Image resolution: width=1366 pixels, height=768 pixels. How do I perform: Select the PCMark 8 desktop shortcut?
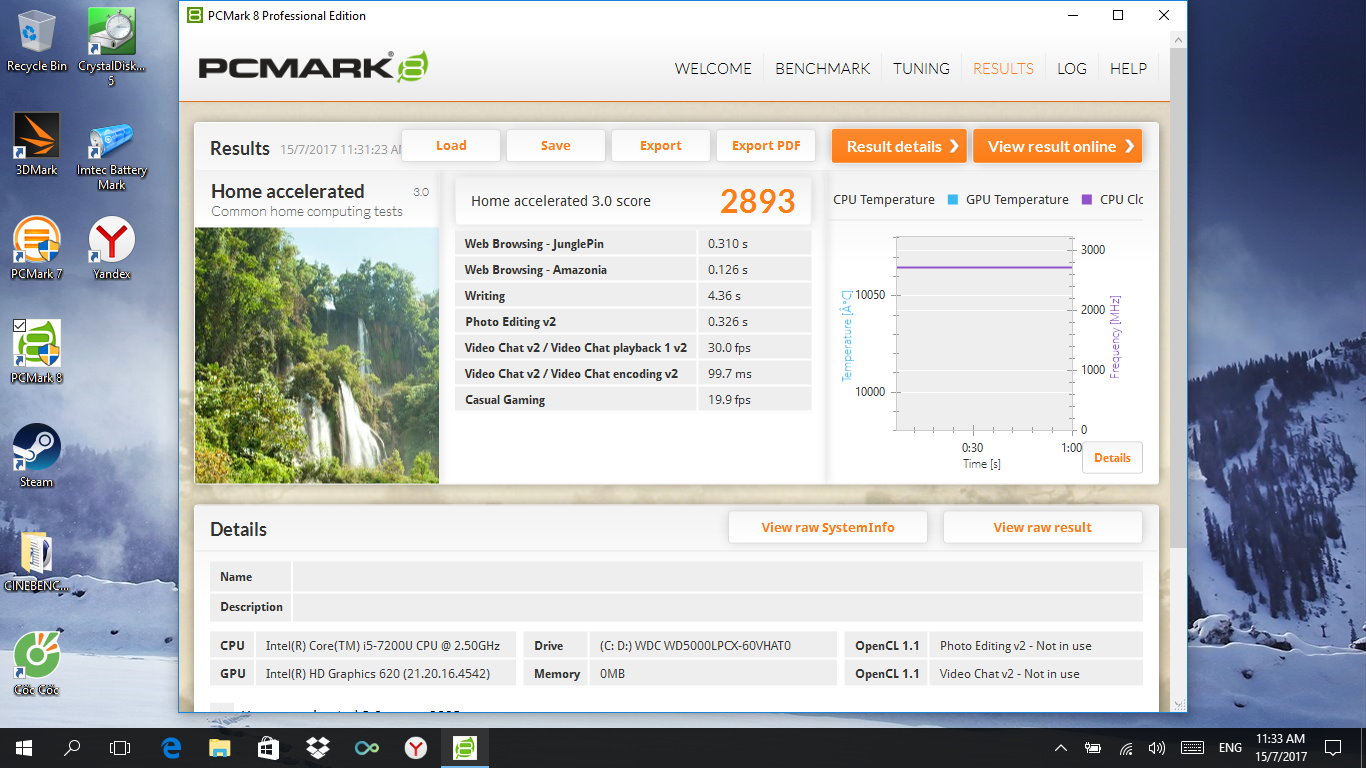(x=37, y=352)
